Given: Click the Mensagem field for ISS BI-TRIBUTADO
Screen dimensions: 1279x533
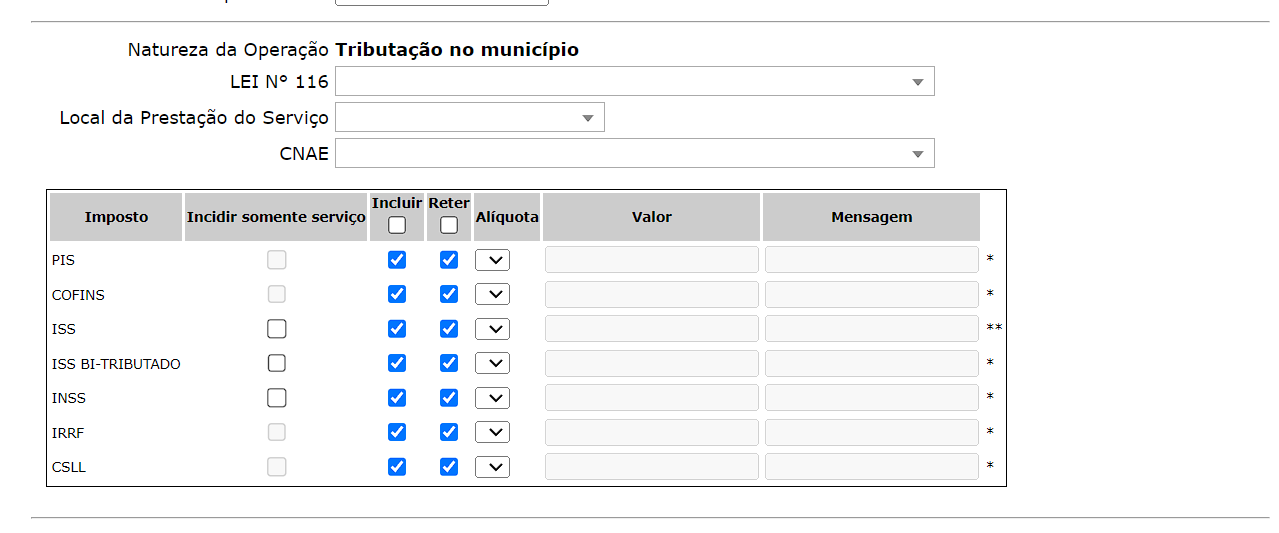Looking at the screenshot, I should pos(871,363).
